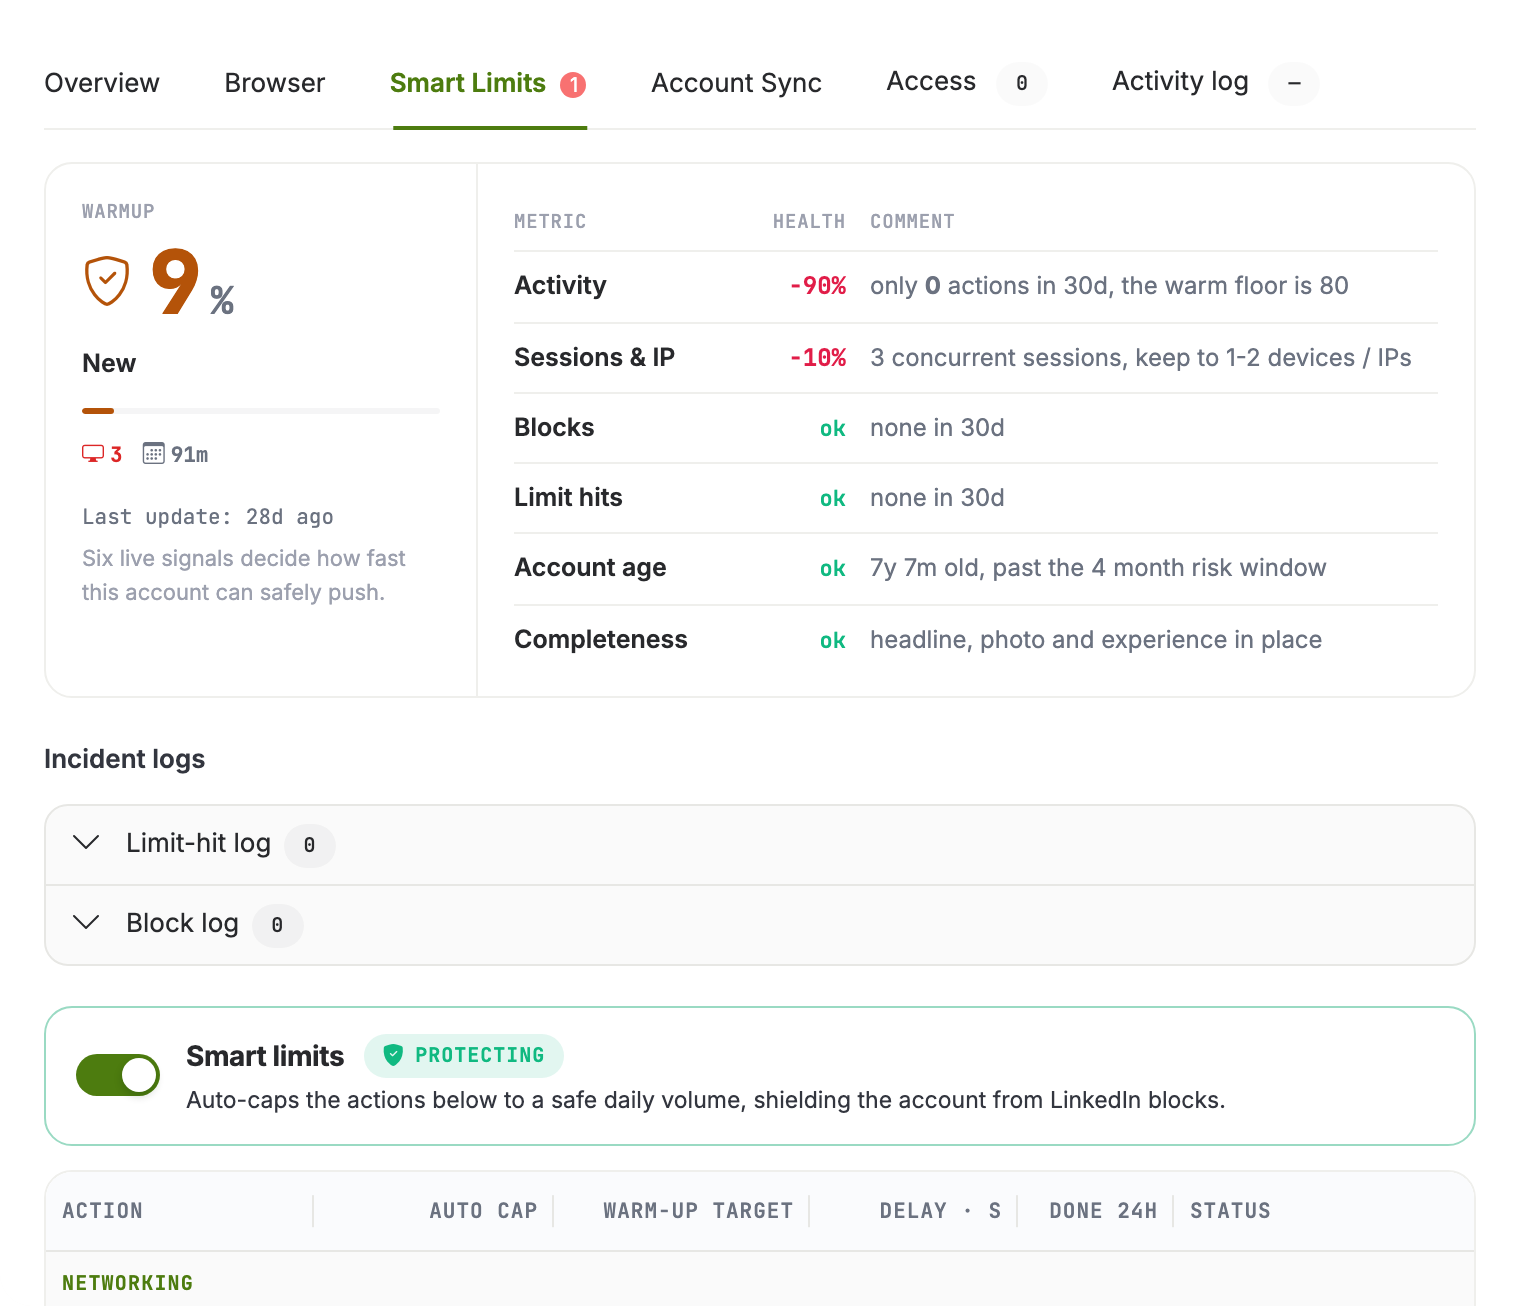This screenshot has width=1520, height=1306.
Task: Click the Blocks metric label
Action: point(554,427)
